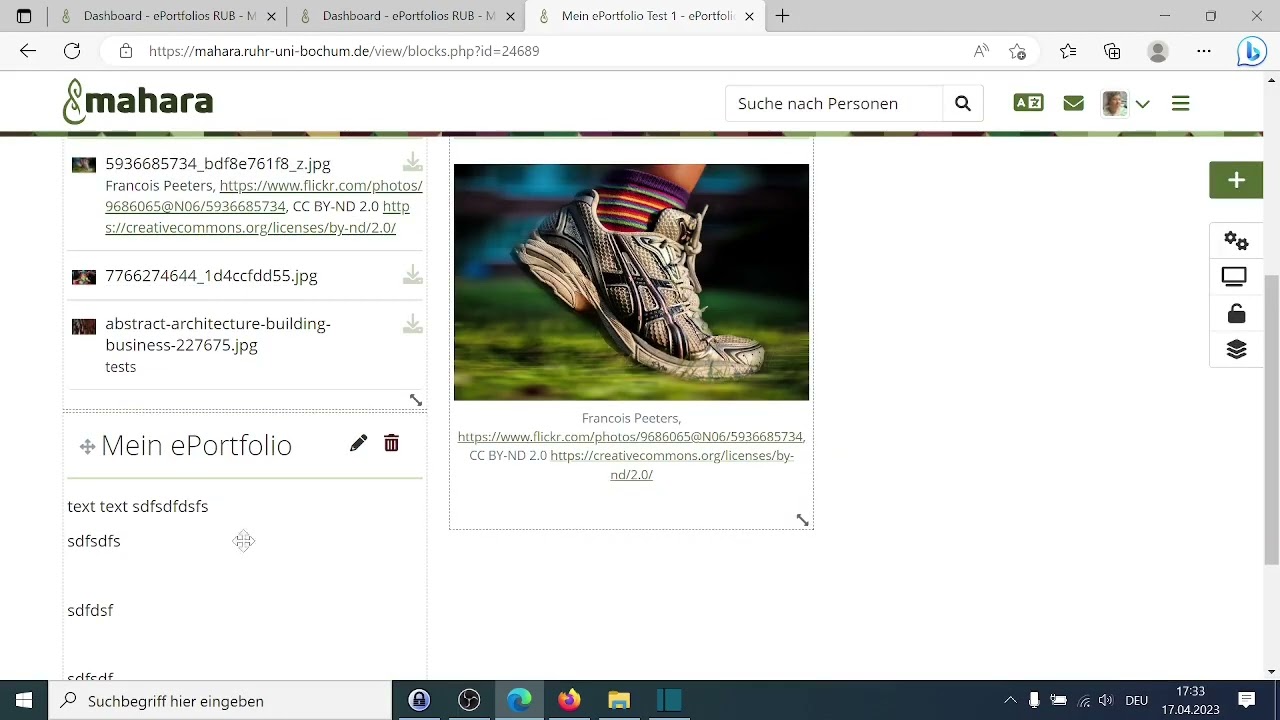Download 7766274644_1d4ccfdd55.jpg file
The width and height of the screenshot is (1280, 720).
pos(412,275)
